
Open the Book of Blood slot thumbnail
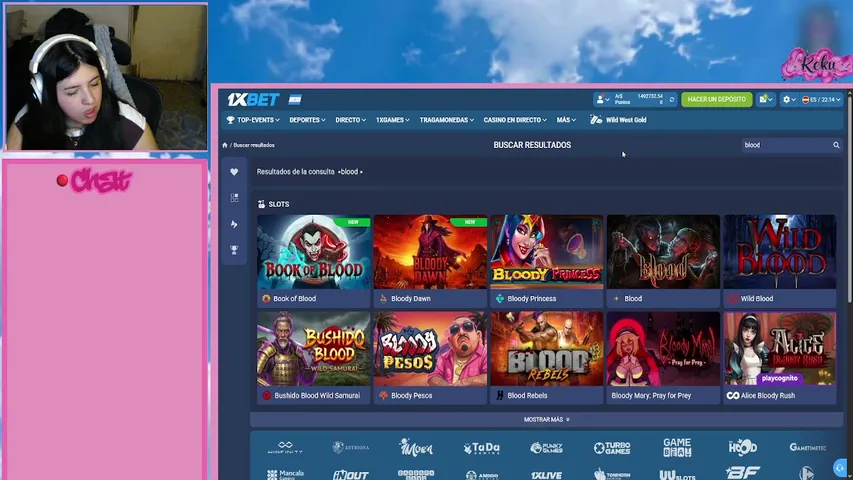(314, 252)
